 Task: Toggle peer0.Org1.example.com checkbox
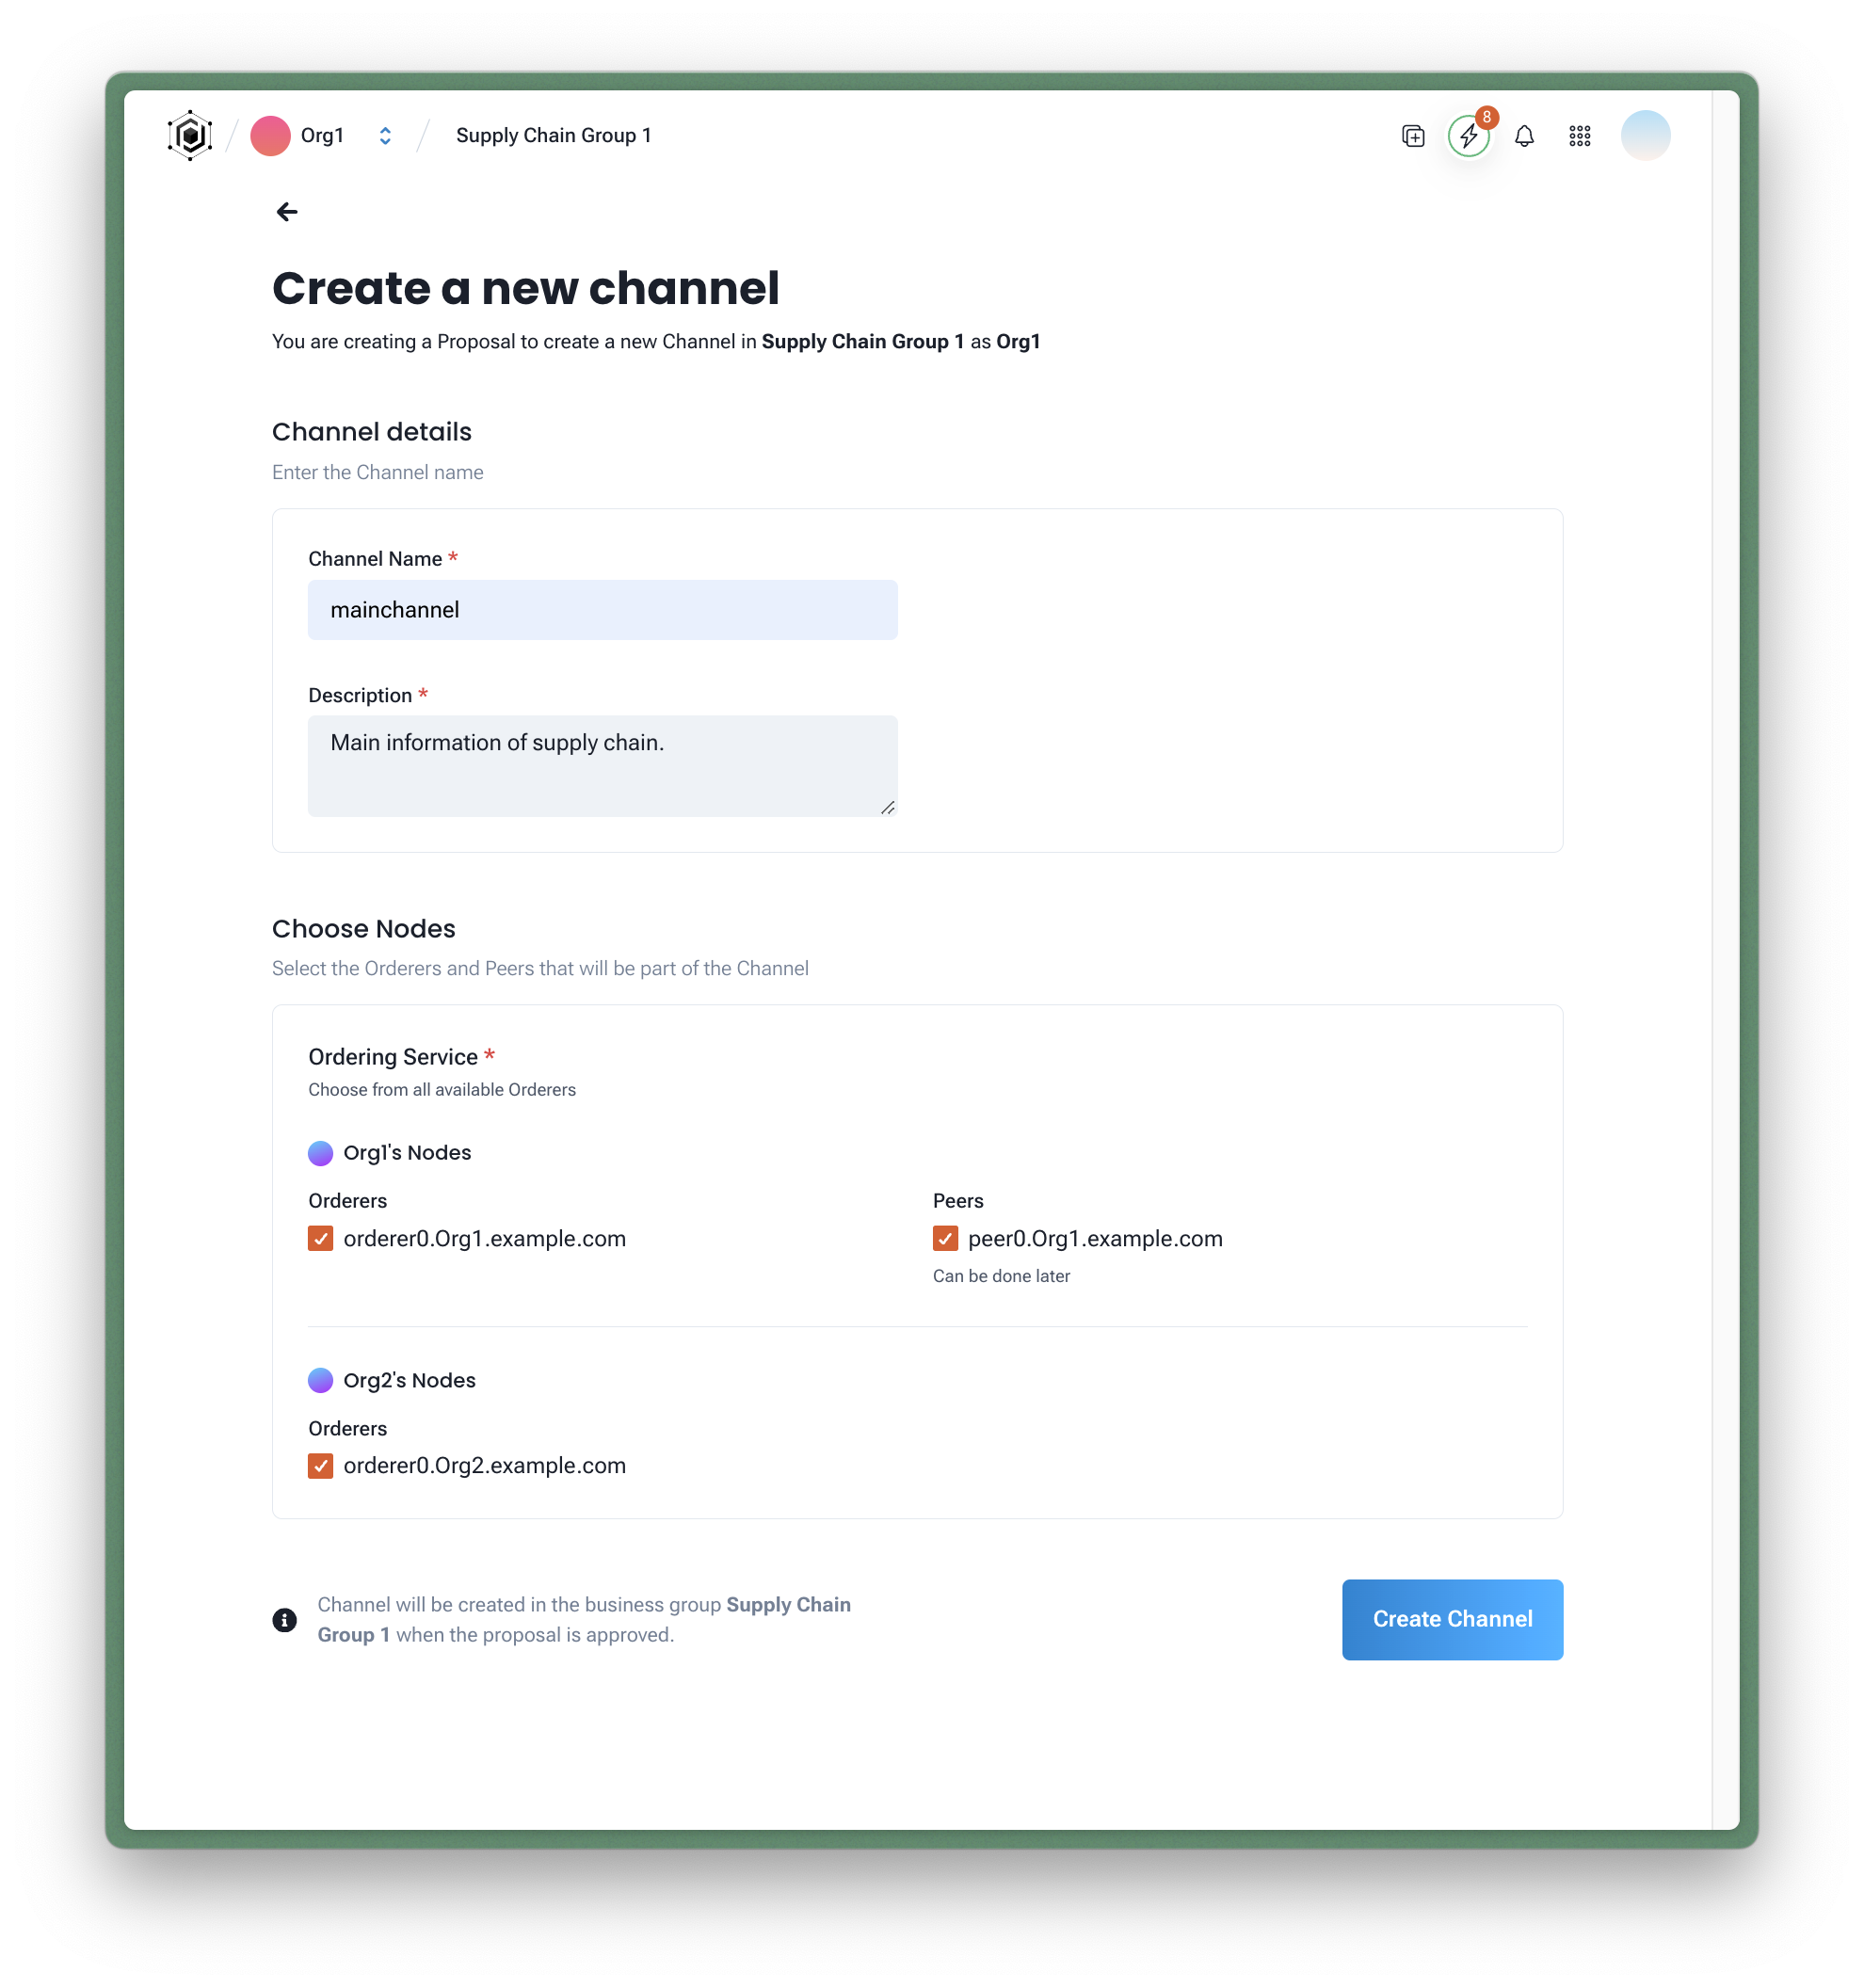tap(946, 1239)
